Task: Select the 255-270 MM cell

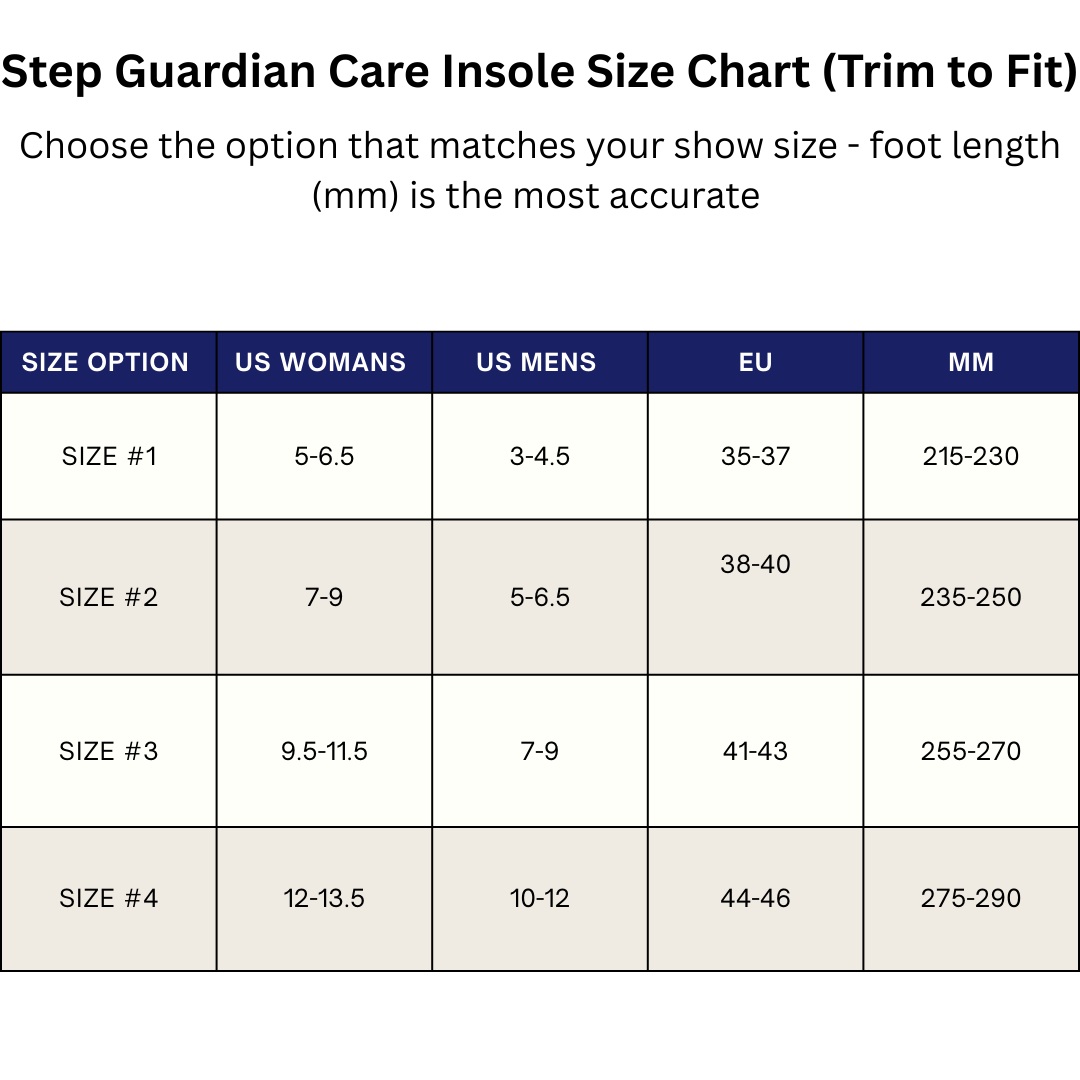Action: point(971,751)
